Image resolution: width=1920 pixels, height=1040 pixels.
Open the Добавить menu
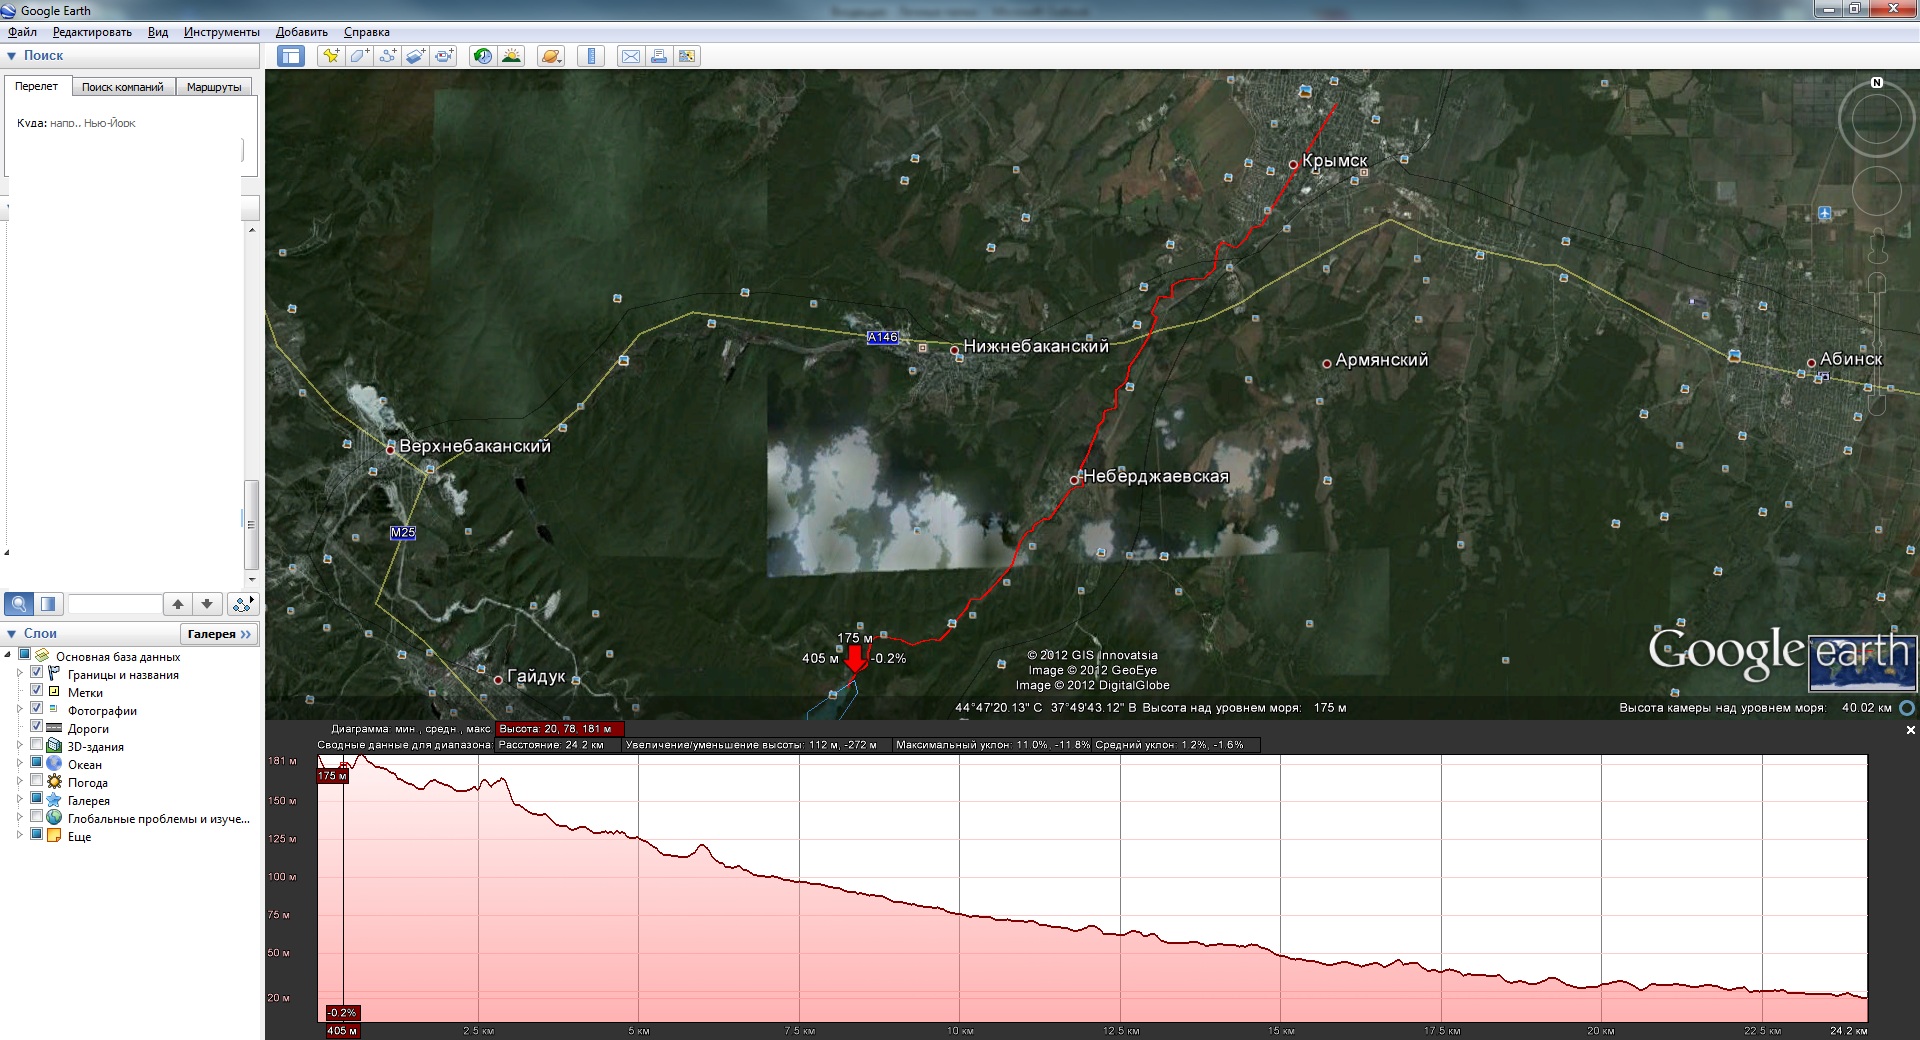pos(302,32)
